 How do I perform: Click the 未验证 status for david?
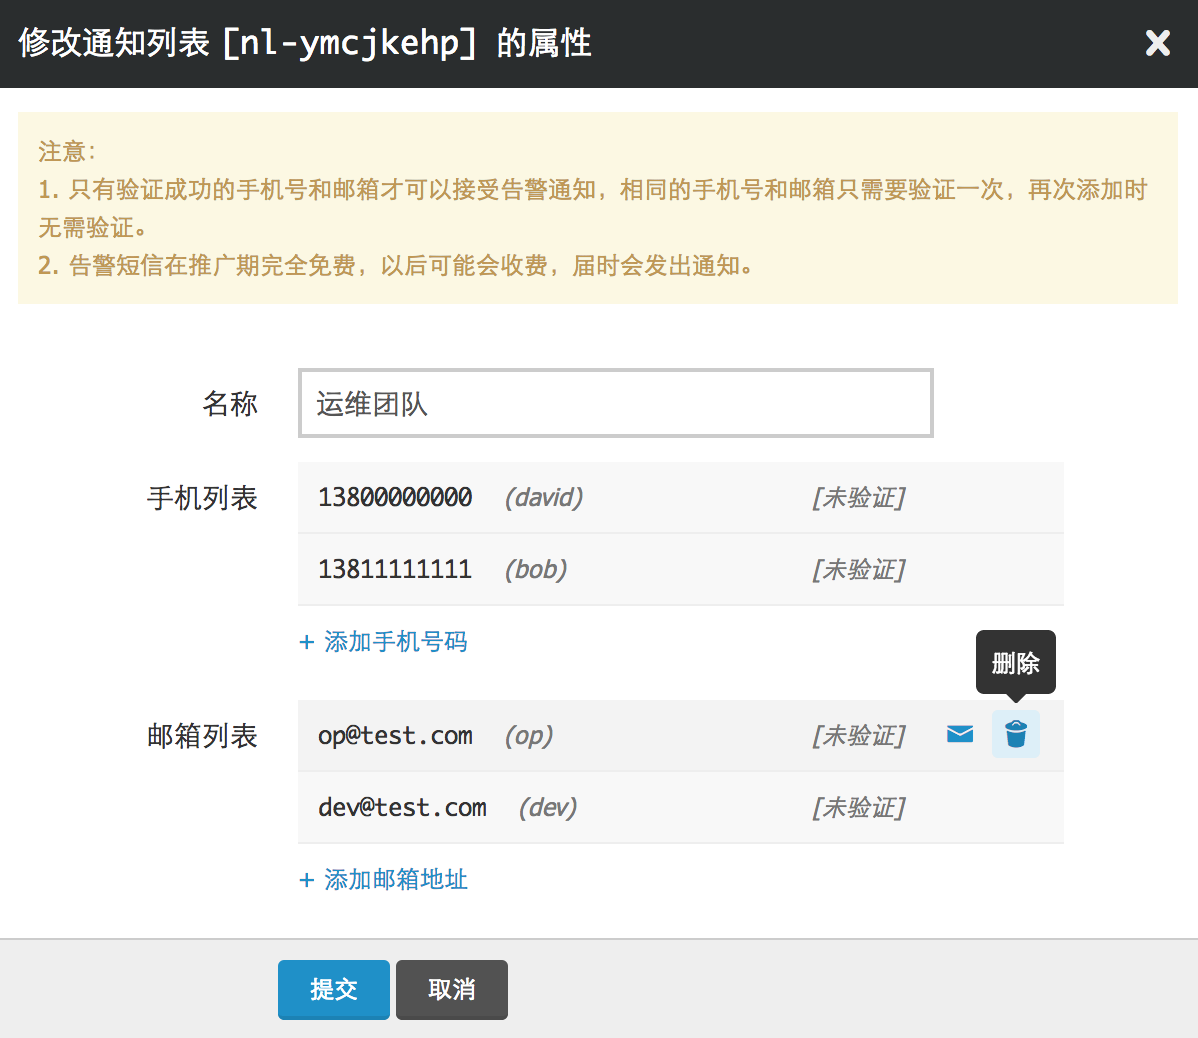click(x=858, y=497)
